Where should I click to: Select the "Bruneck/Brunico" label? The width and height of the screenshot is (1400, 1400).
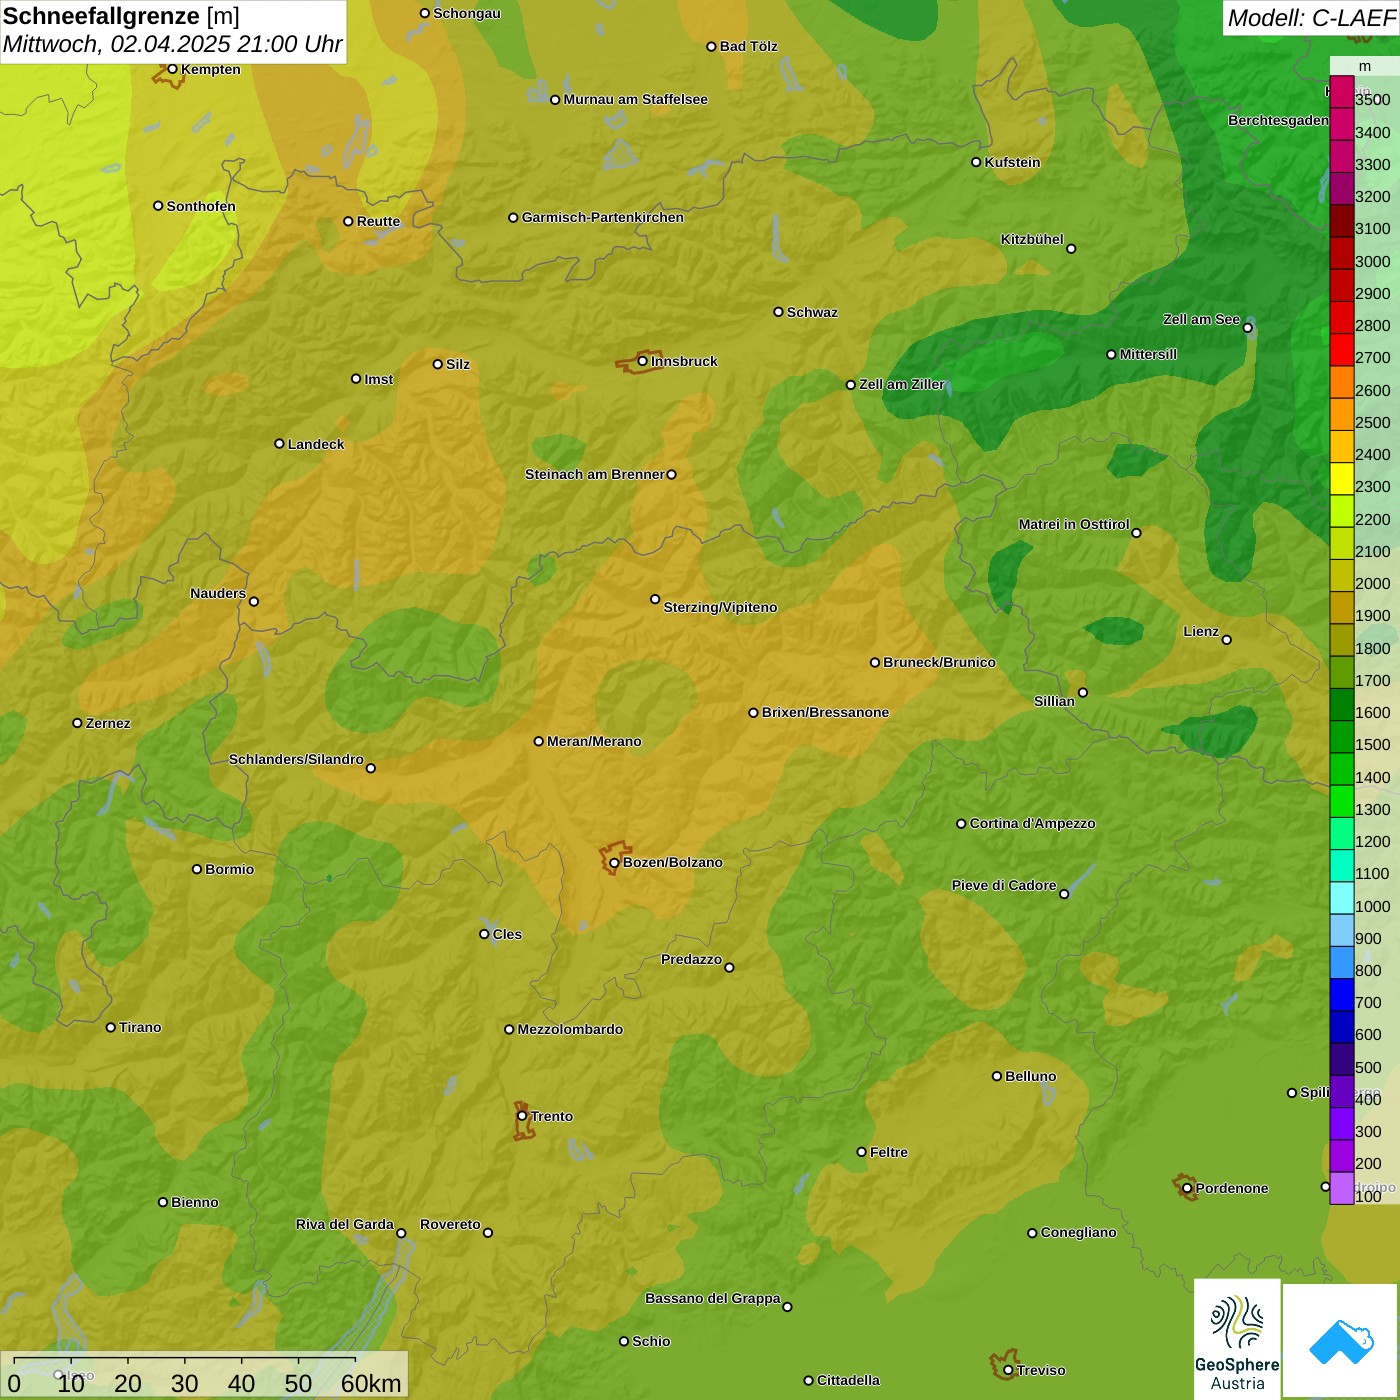pos(939,662)
